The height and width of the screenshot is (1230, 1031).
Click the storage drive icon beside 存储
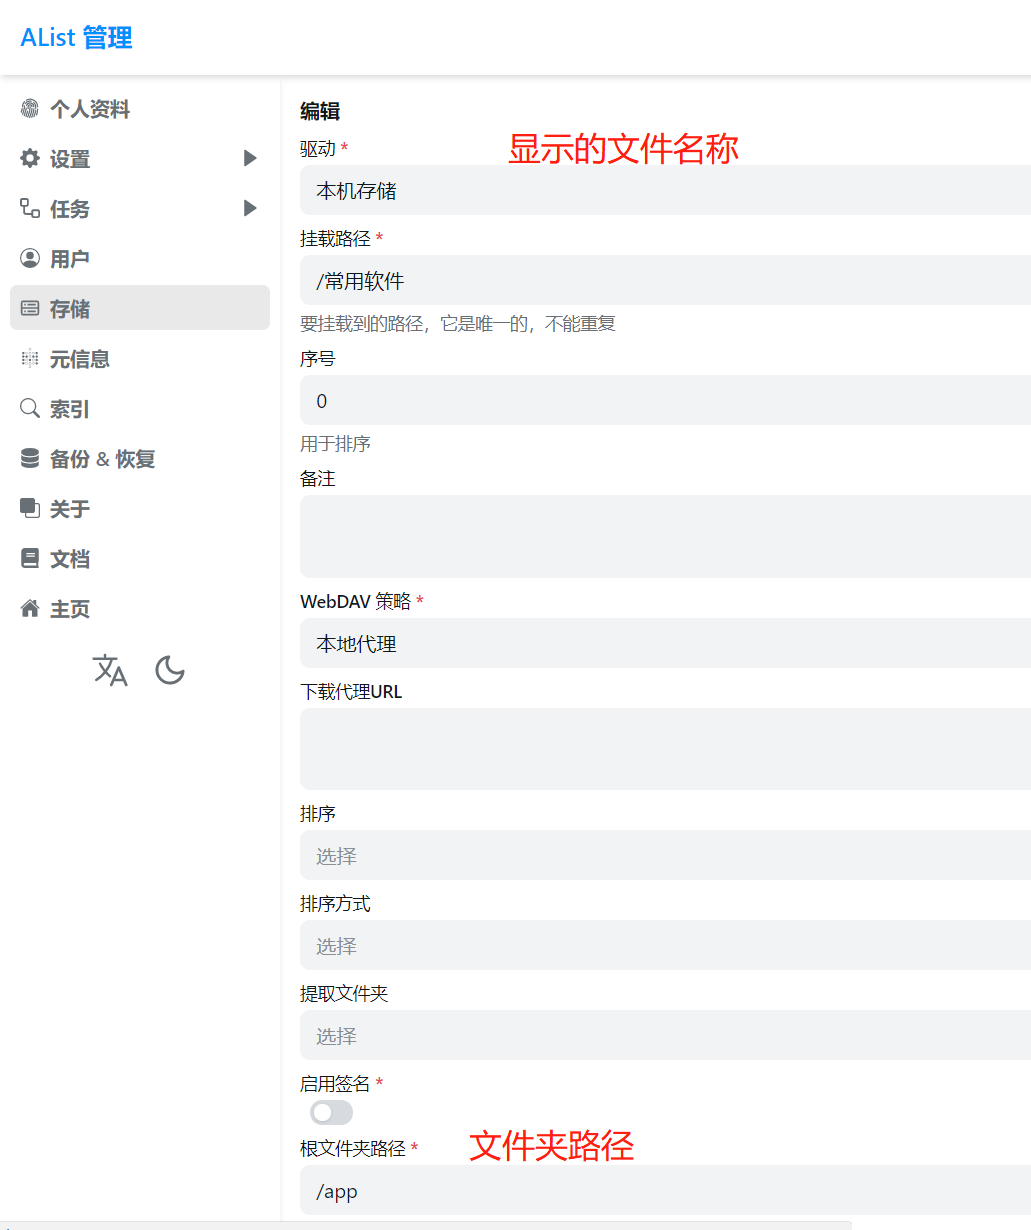click(30, 308)
